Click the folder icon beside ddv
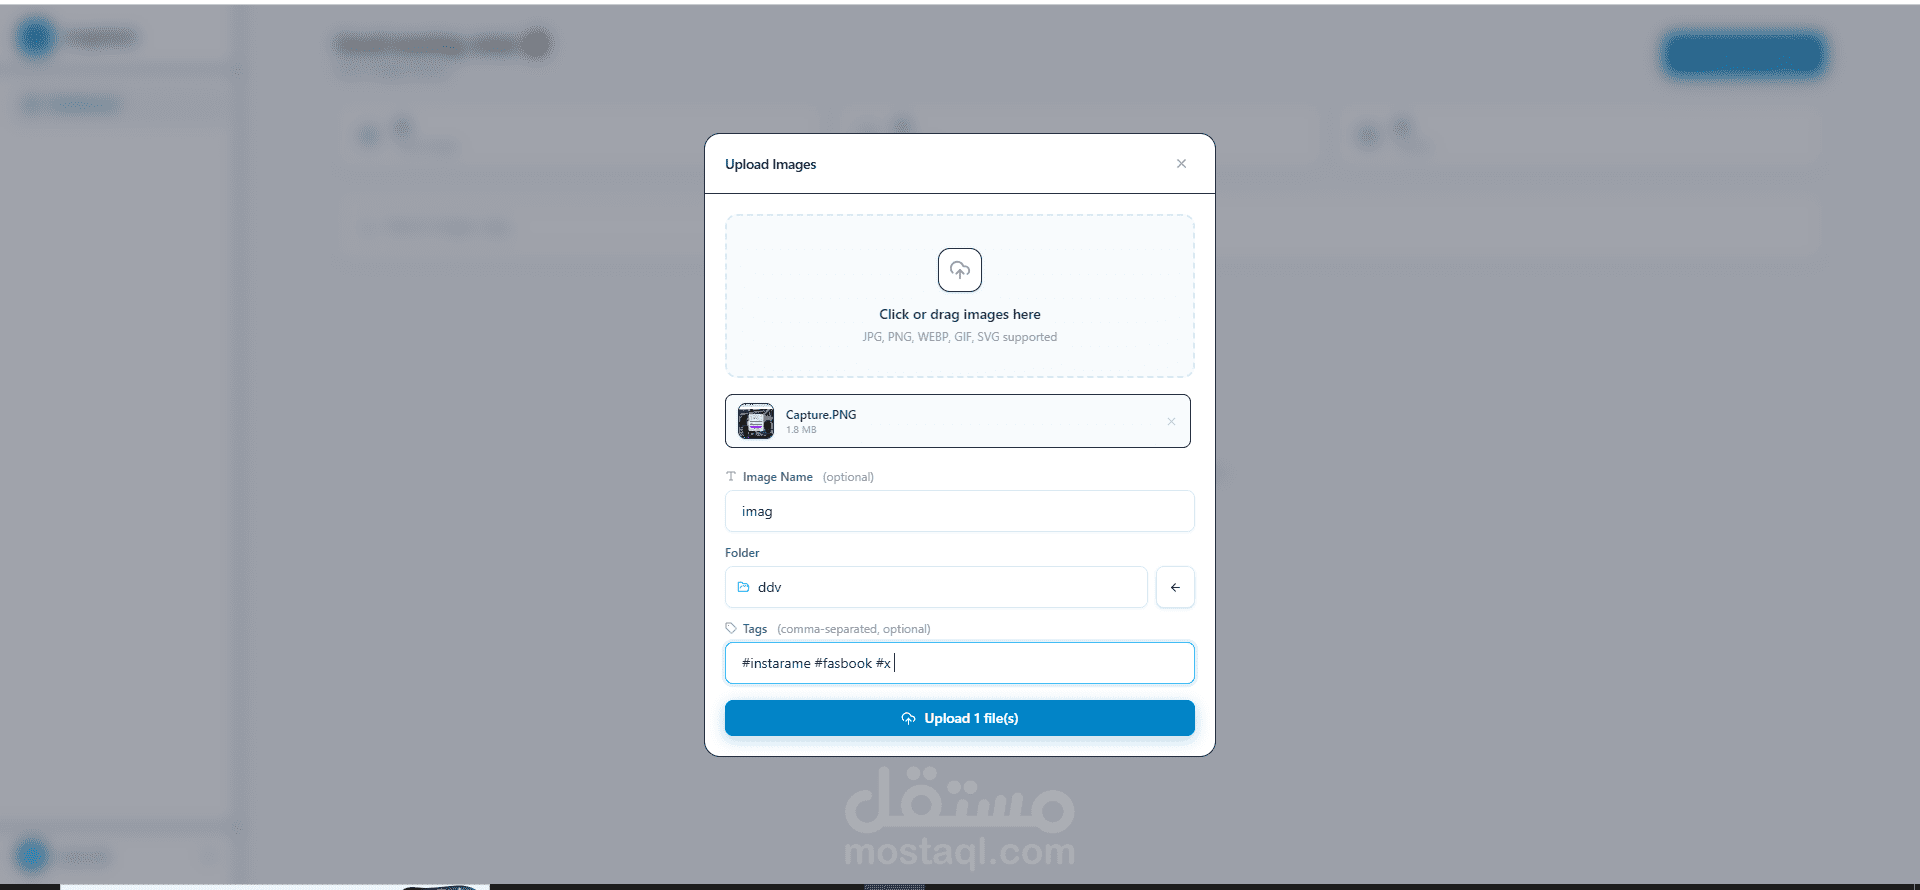 (743, 587)
